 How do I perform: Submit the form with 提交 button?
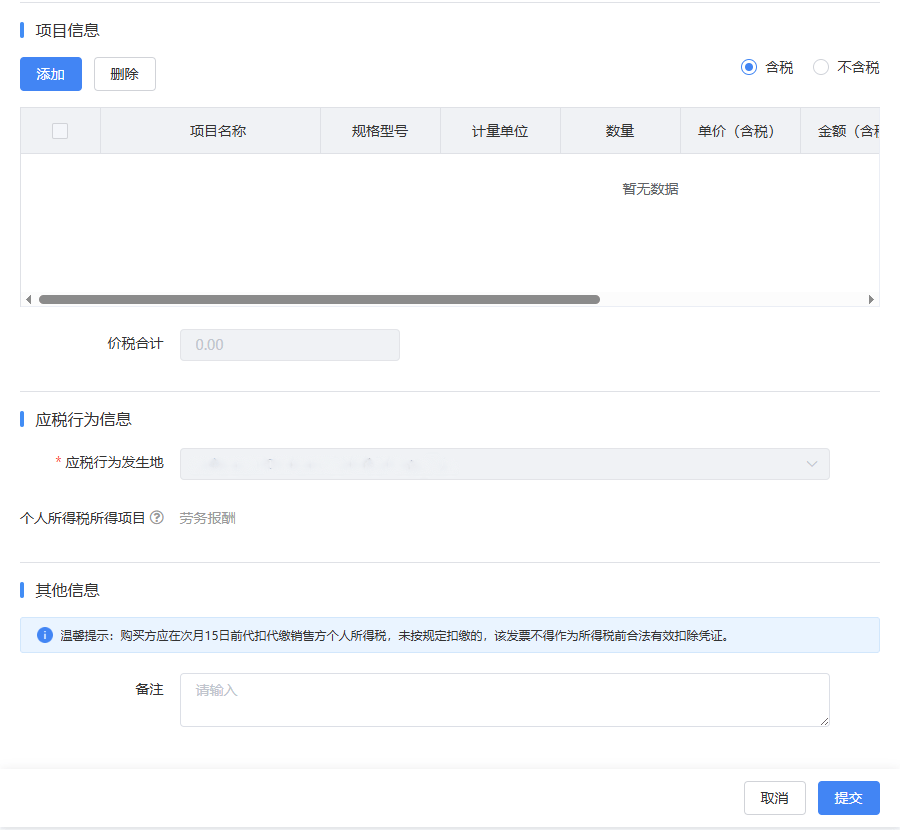(x=848, y=798)
